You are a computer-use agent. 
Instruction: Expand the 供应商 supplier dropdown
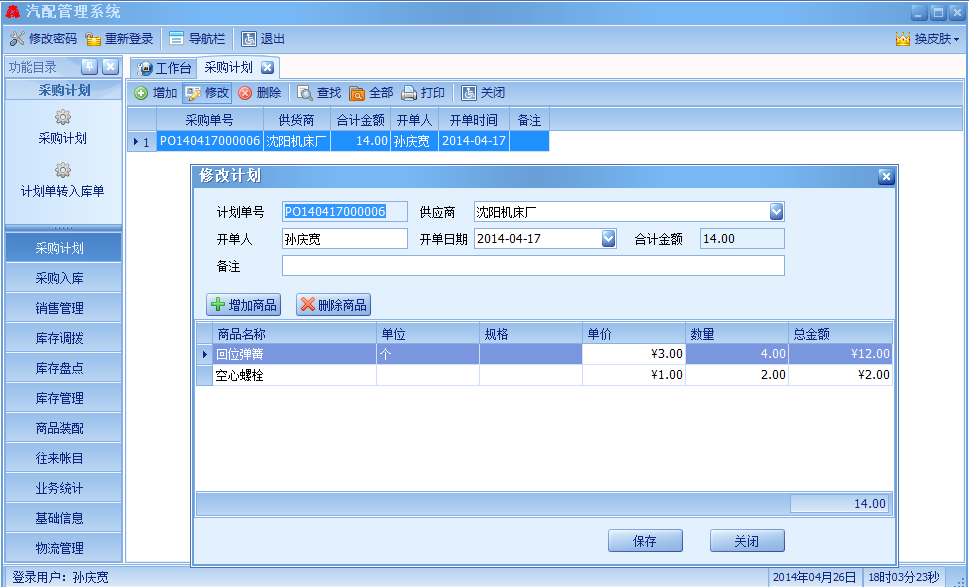click(x=776, y=212)
